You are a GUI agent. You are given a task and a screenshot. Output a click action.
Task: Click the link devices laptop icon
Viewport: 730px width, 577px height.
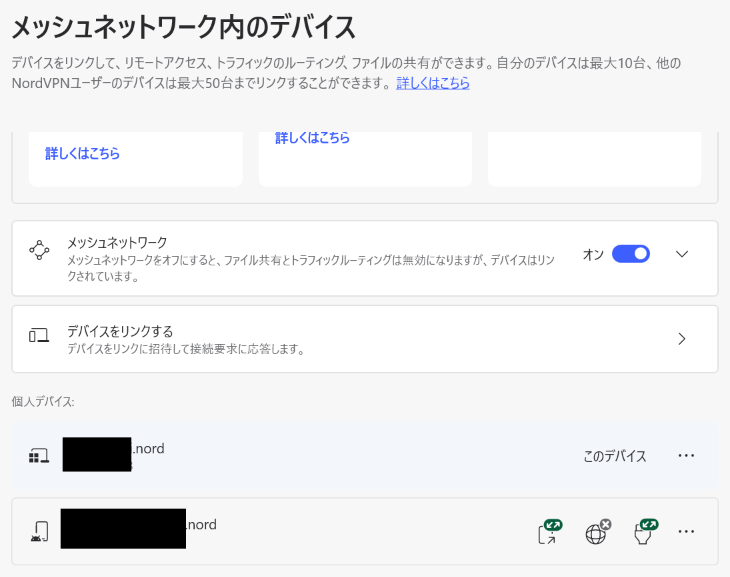[39, 335]
